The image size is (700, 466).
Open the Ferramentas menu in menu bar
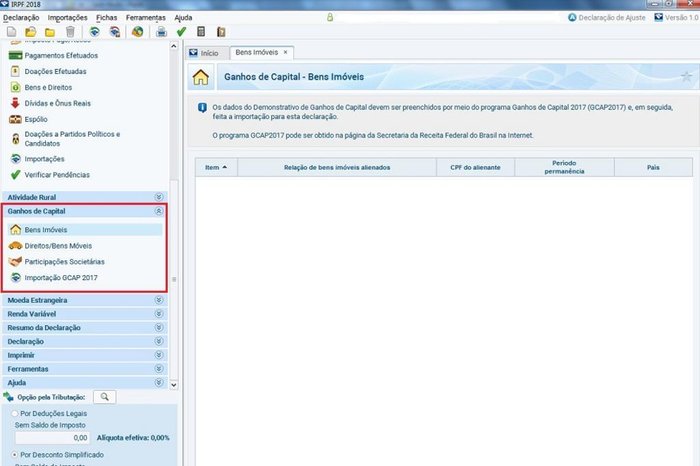146,18
